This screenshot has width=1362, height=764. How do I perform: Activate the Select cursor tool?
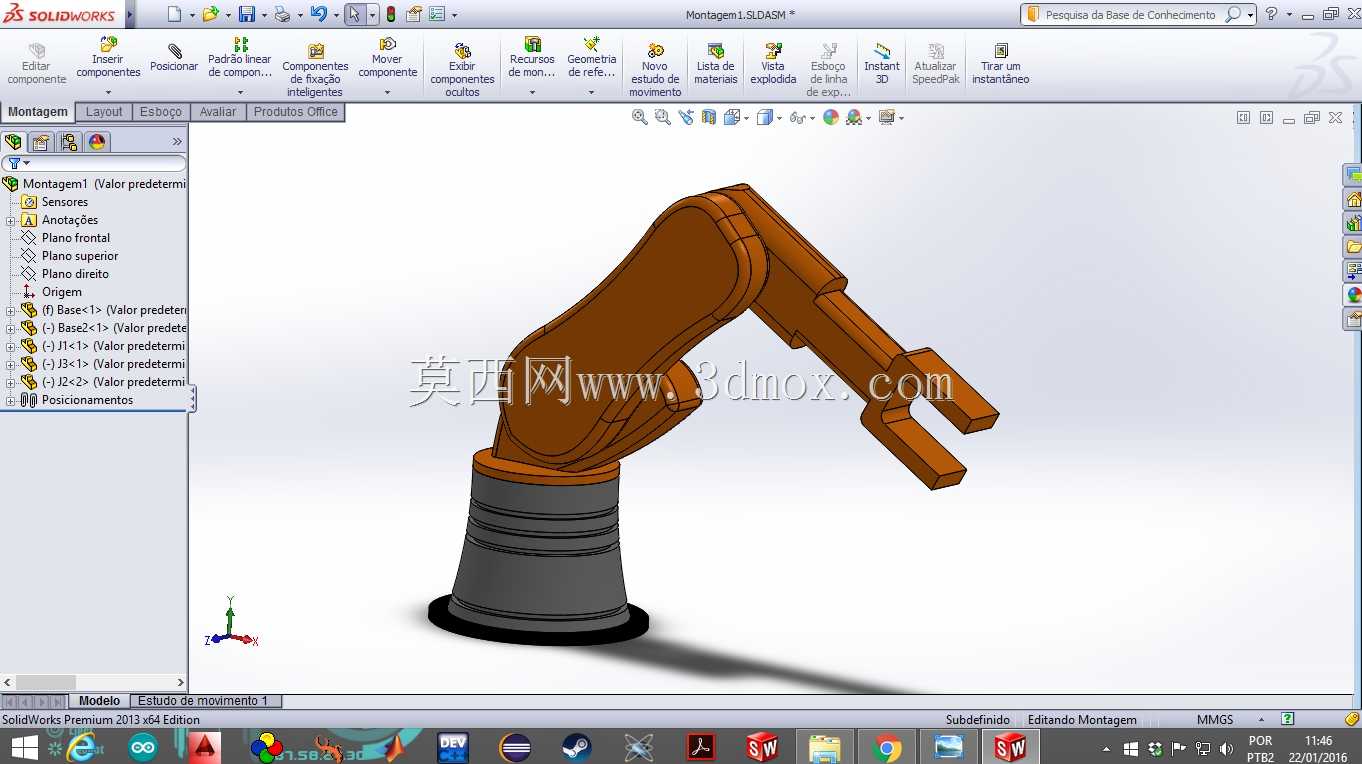click(x=355, y=14)
